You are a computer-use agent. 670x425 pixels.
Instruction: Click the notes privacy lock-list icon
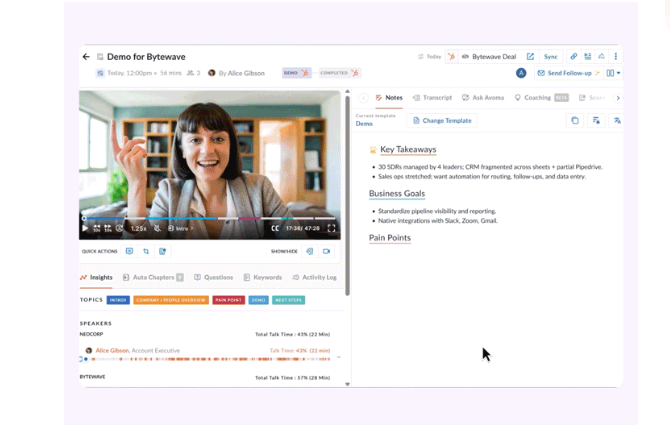[596, 120]
